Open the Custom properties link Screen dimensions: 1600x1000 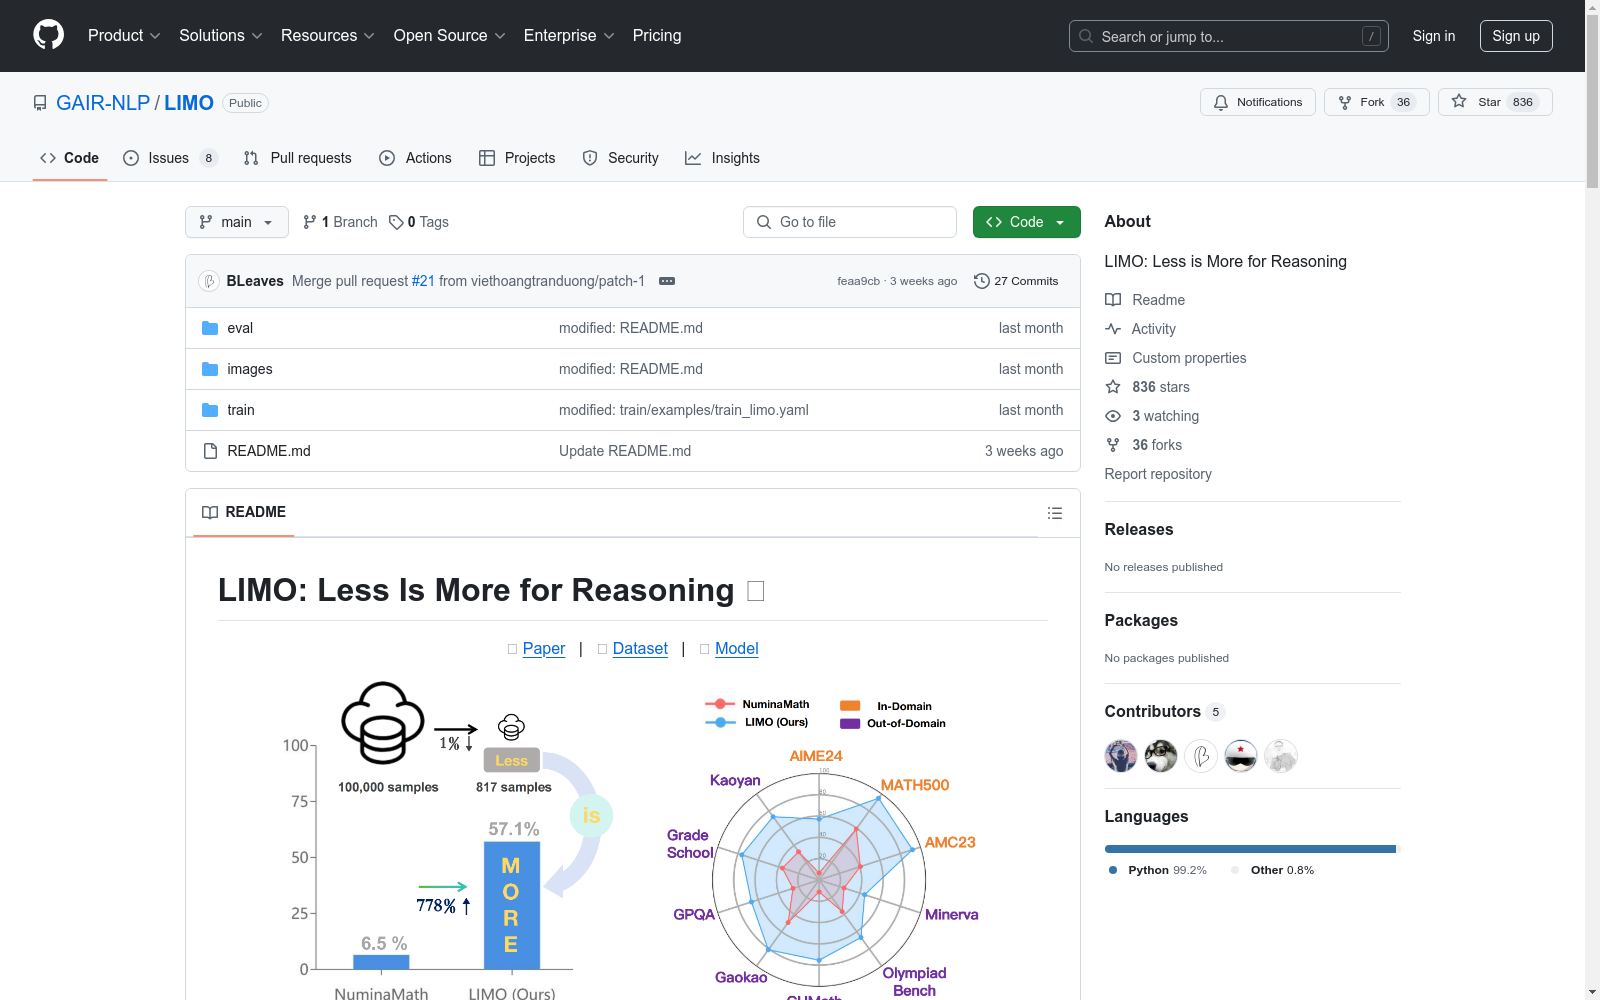point(1176,358)
